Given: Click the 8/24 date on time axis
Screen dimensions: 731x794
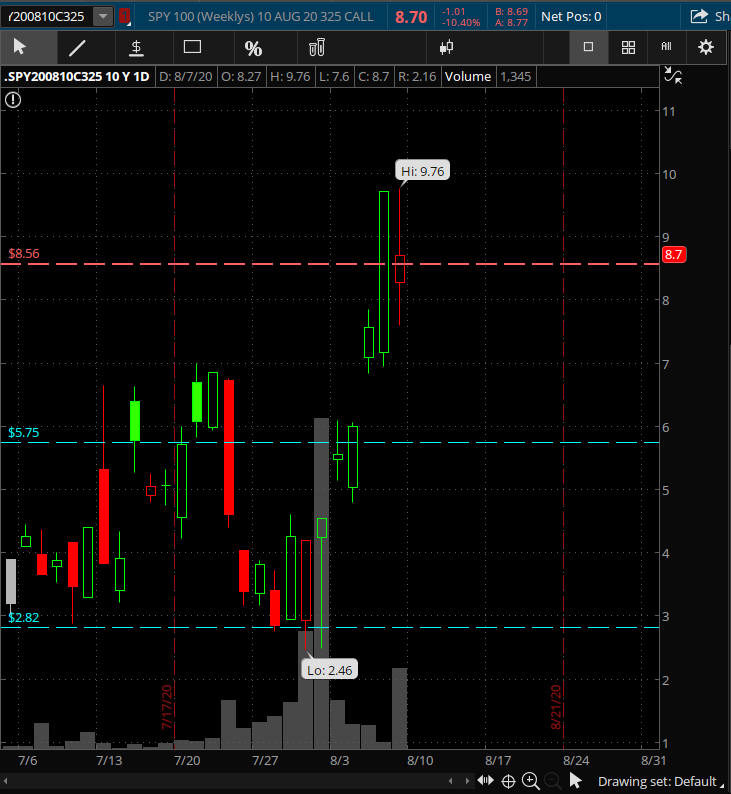Looking at the screenshot, I should point(576,761).
